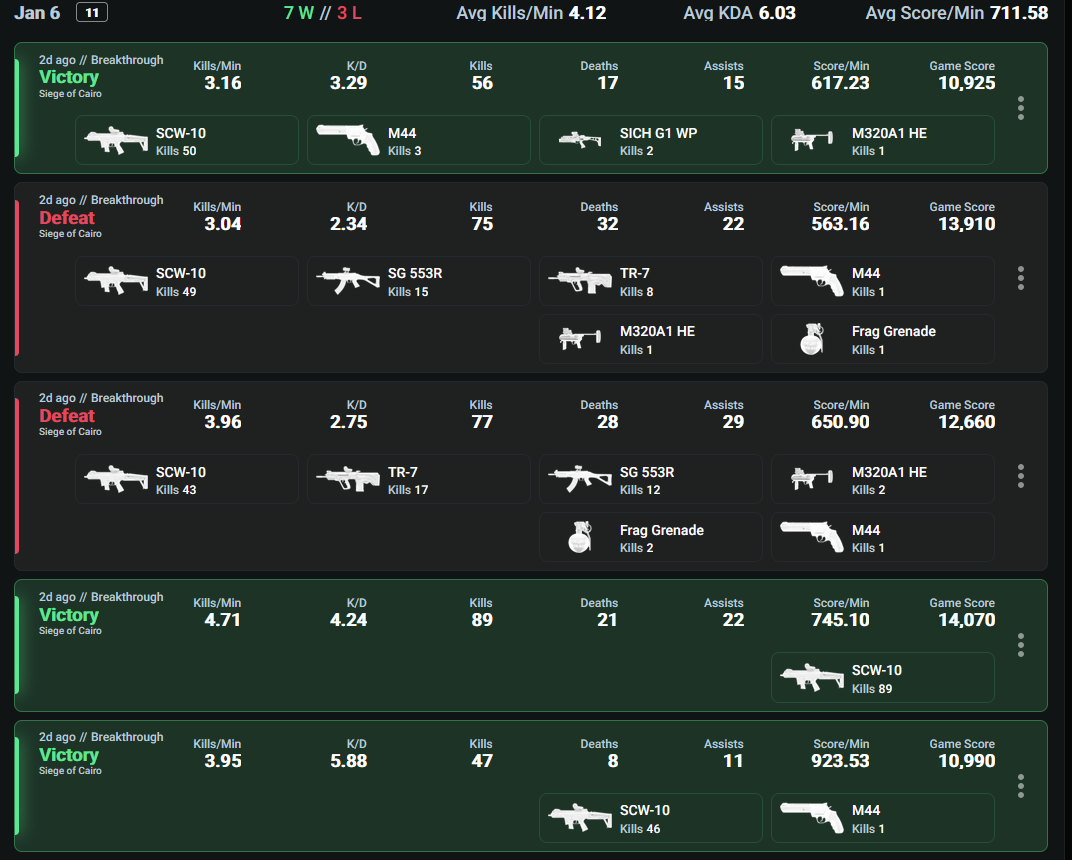Click Score/Min value 650.90
The image size is (1072, 860).
840,422
